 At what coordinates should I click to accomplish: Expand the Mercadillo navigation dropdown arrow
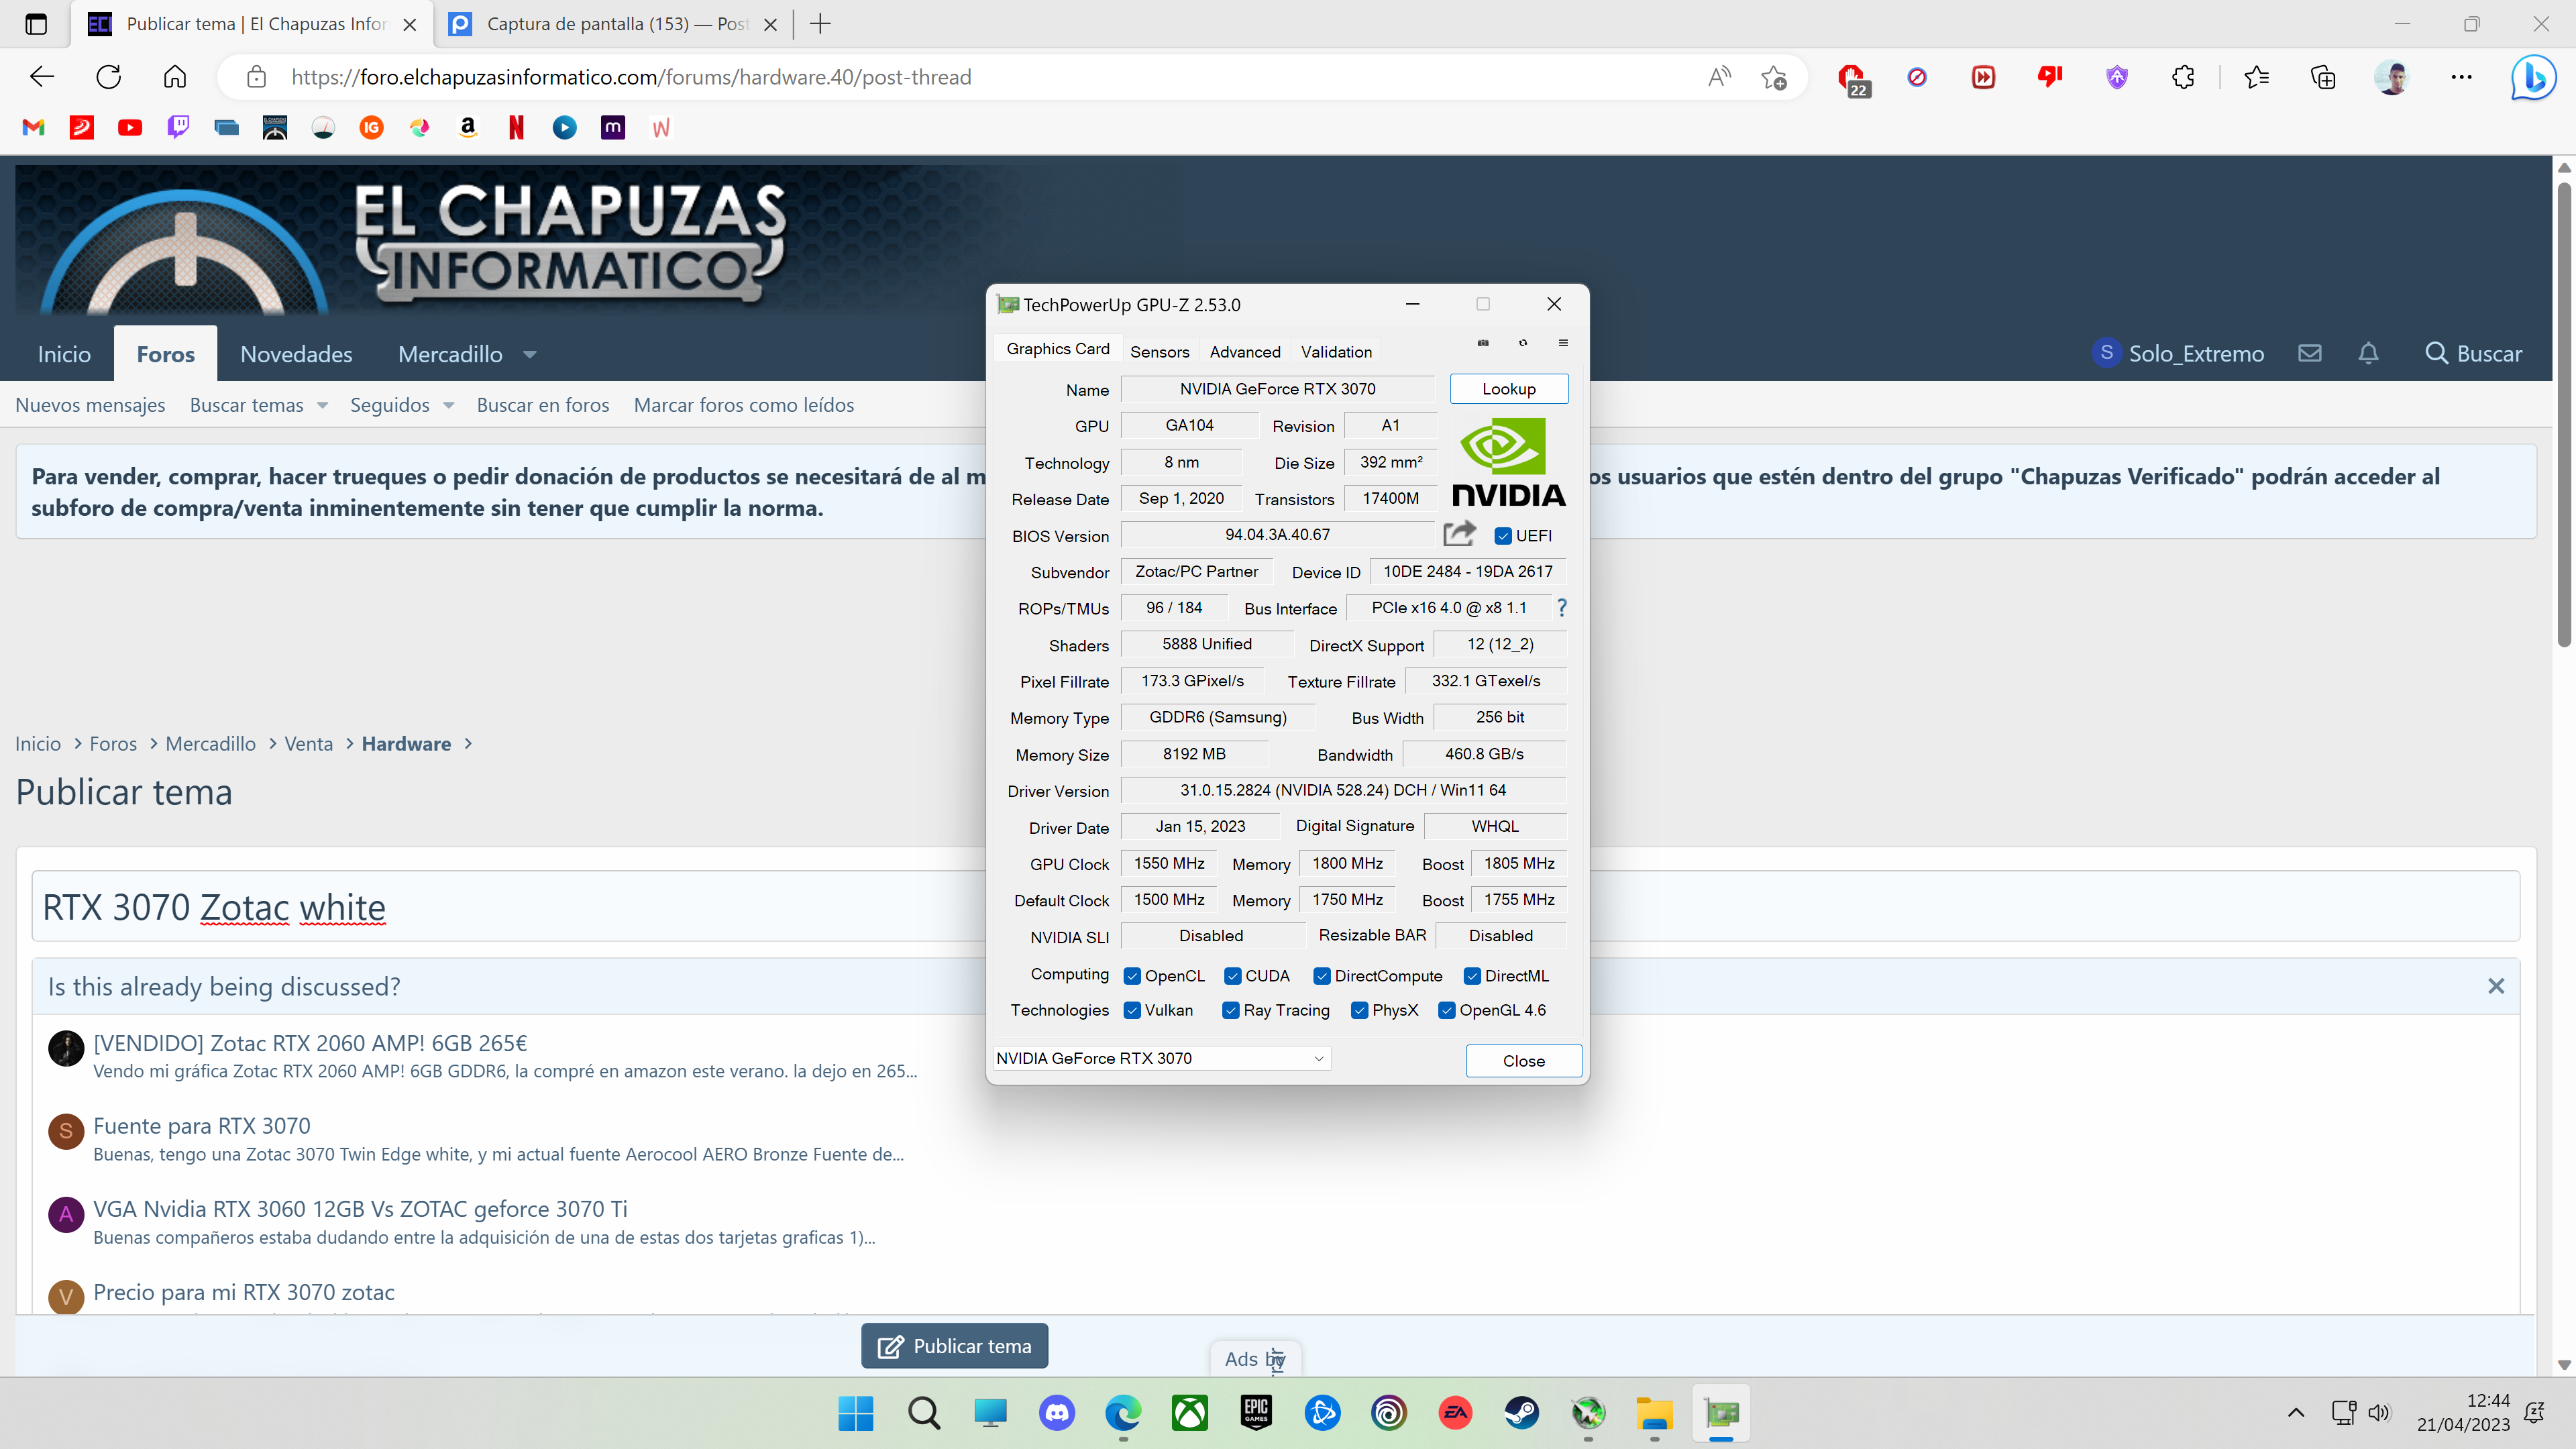(530, 354)
